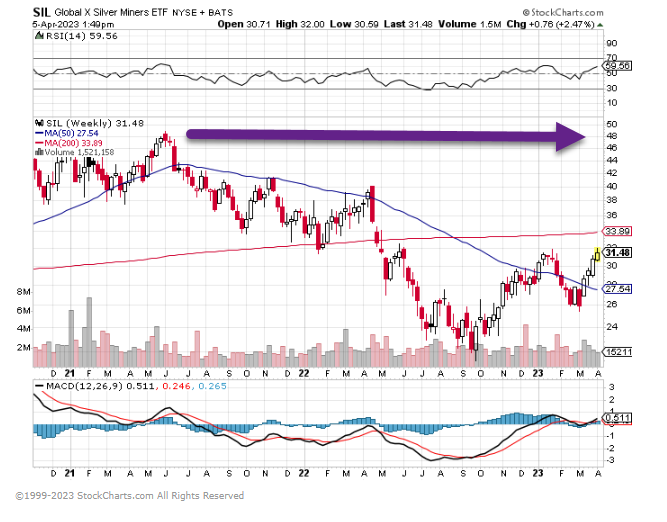Image resolution: width=667 pixels, height=522 pixels.
Task: Click the RSI(14) legend line icon
Action: (40, 36)
